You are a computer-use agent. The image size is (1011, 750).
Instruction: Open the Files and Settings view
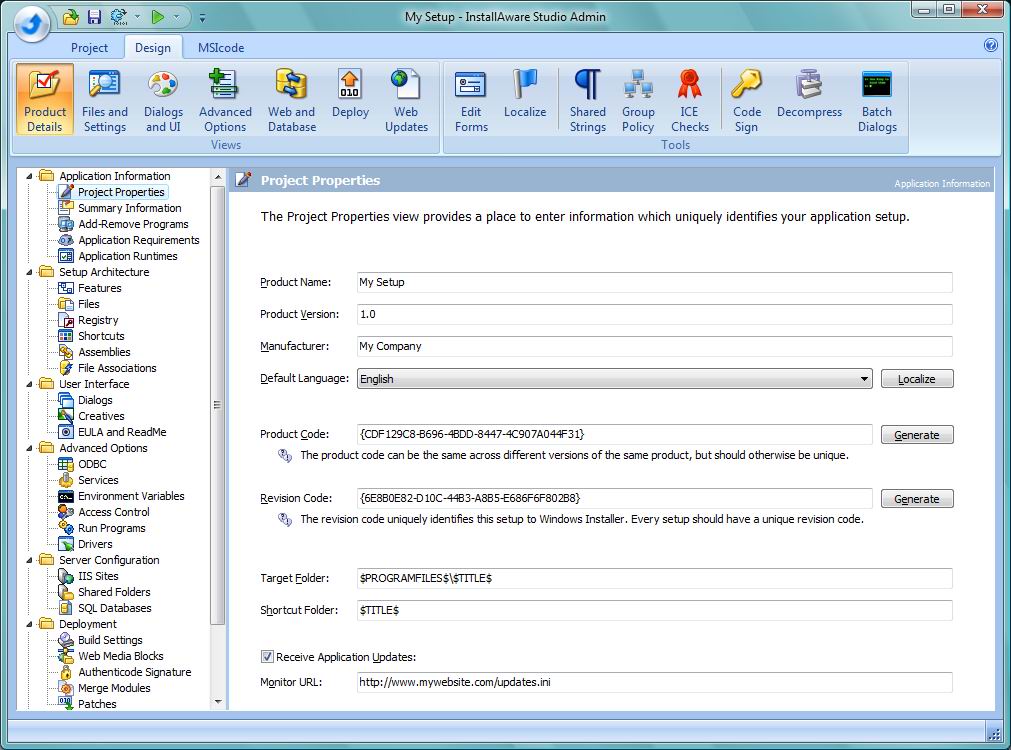[x=104, y=99]
